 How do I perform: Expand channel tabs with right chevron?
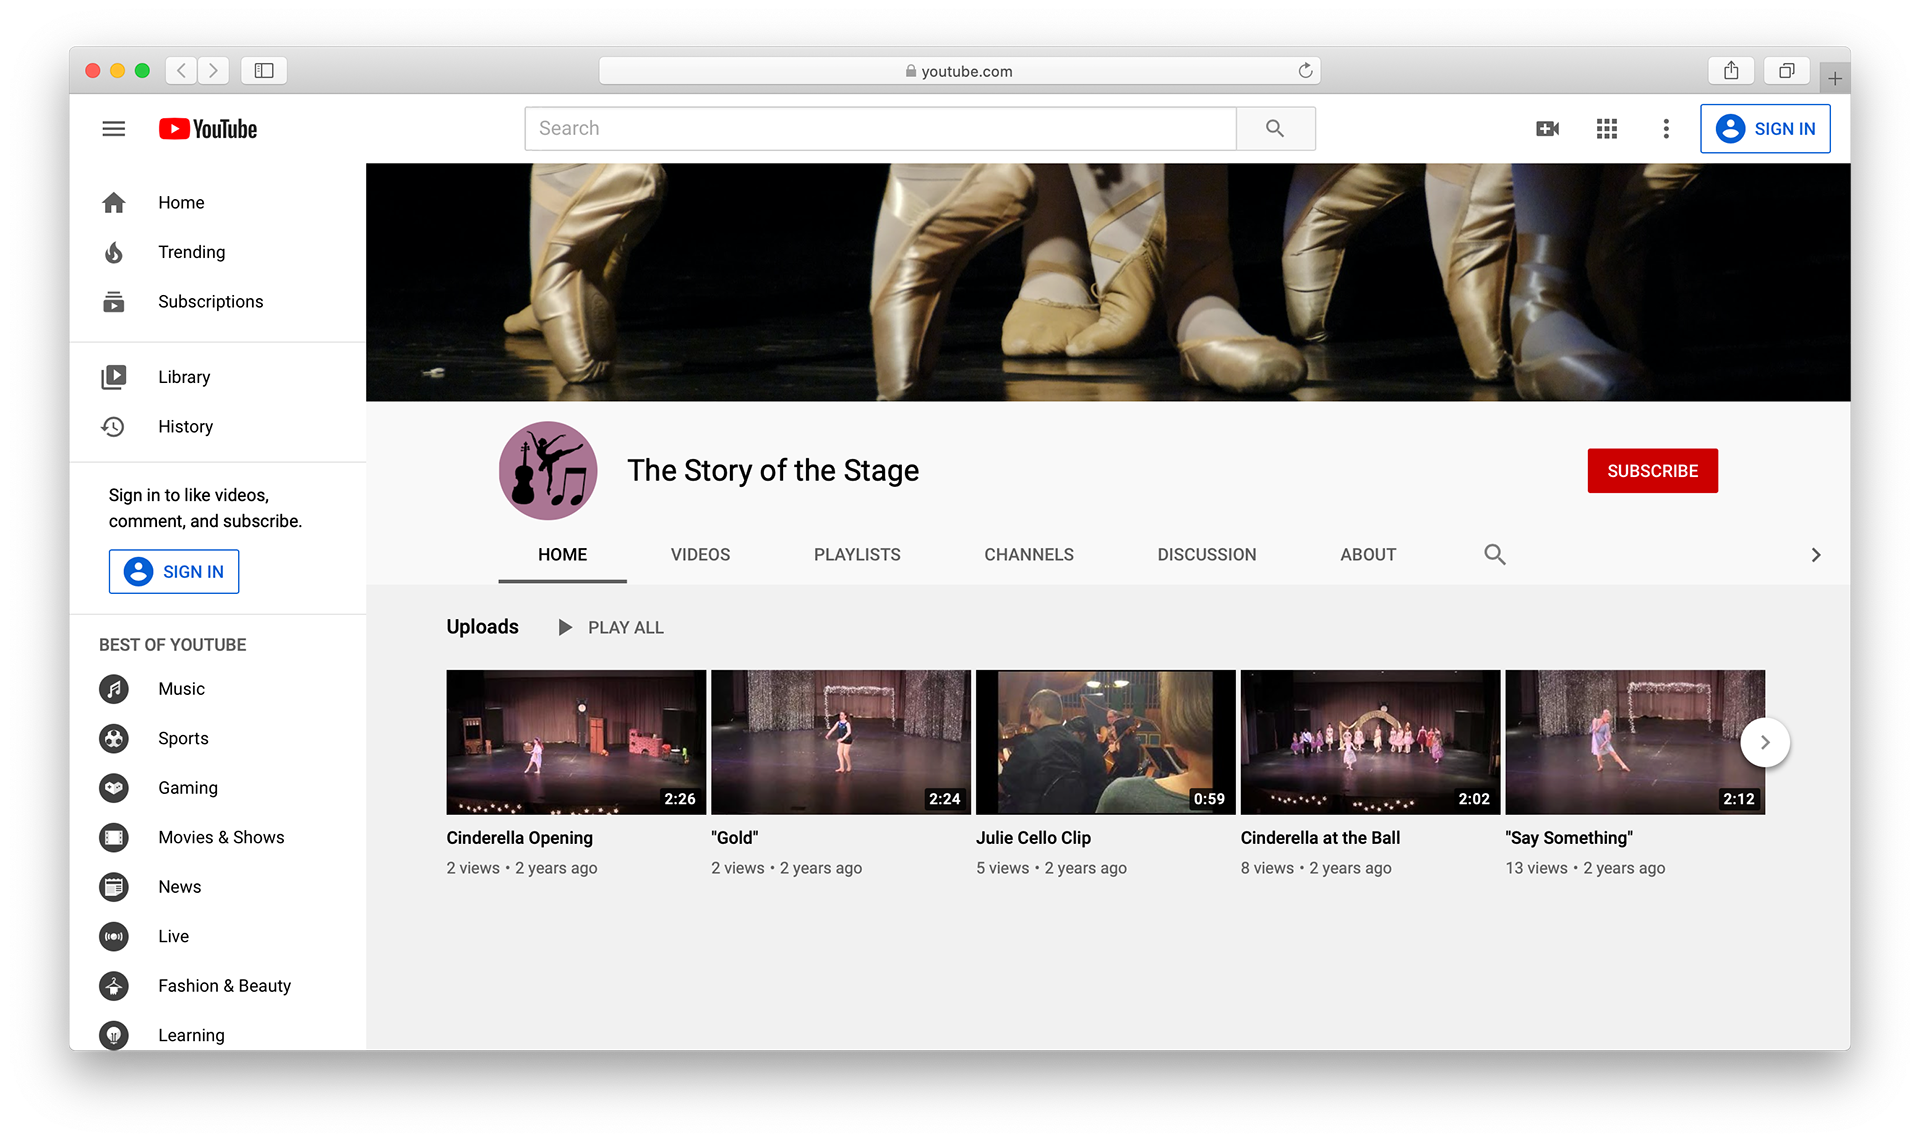pyautogui.click(x=1816, y=555)
